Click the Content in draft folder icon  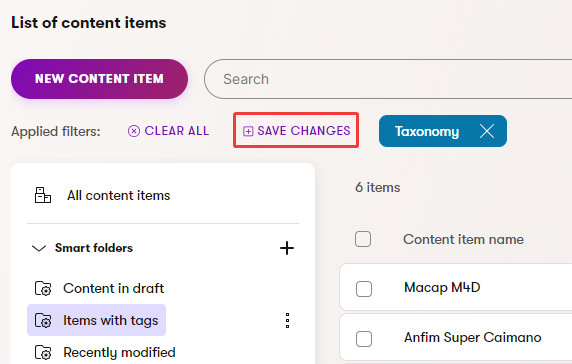(43, 289)
